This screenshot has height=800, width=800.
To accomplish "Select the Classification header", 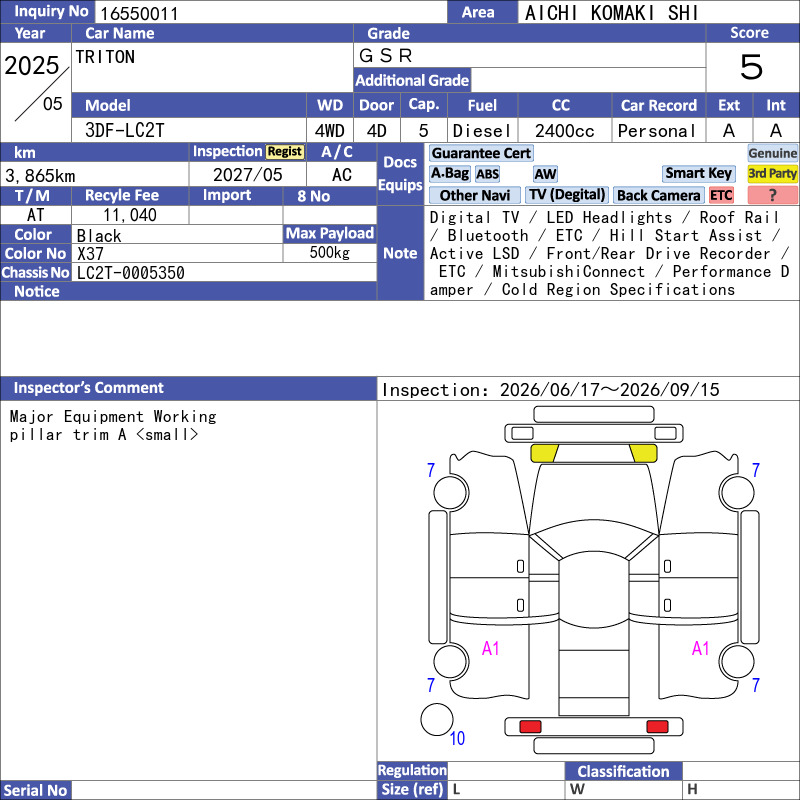I will pyautogui.click(x=623, y=771).
